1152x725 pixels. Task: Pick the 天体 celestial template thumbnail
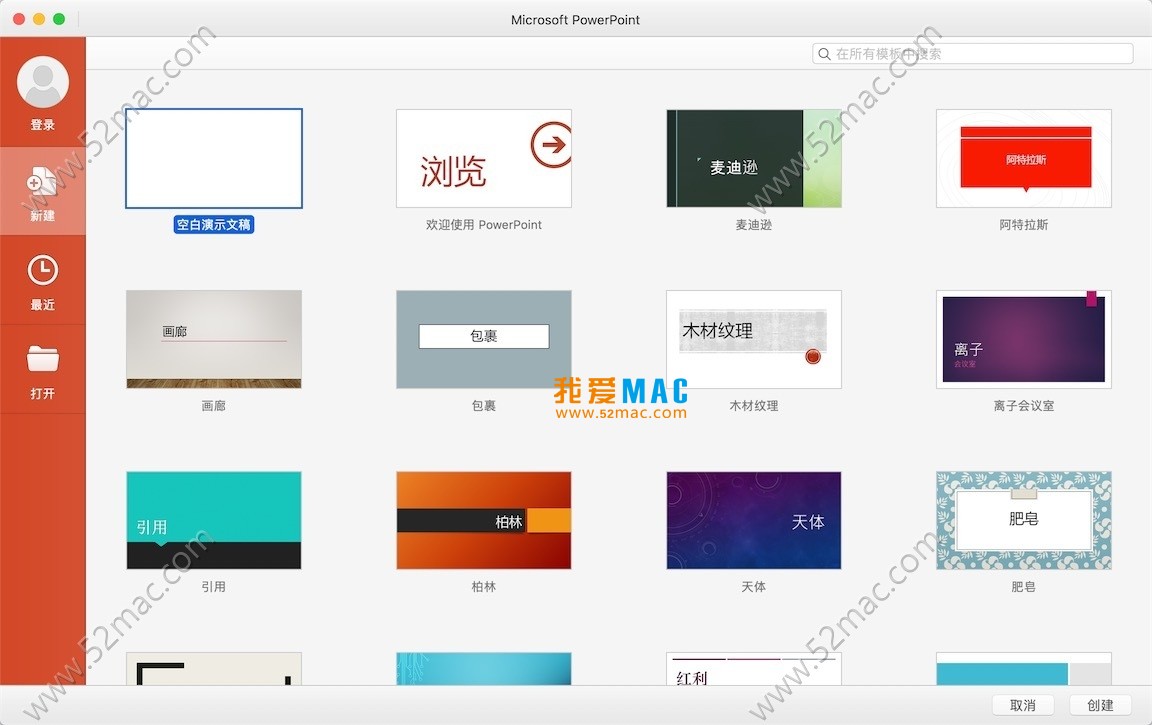point(754,520)
